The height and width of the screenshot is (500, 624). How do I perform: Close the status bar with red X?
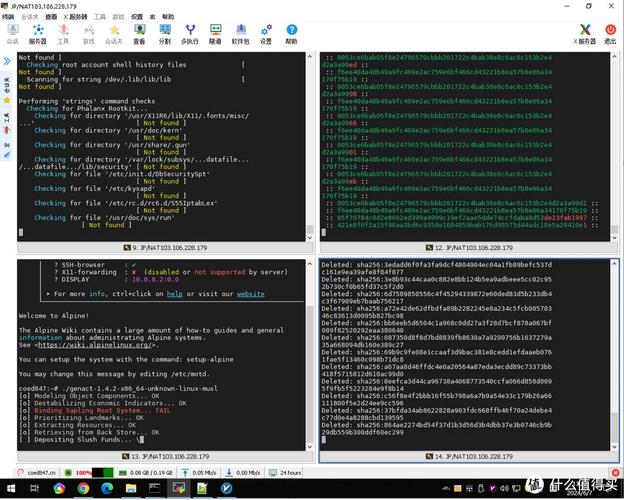click(x=616, y=473)
